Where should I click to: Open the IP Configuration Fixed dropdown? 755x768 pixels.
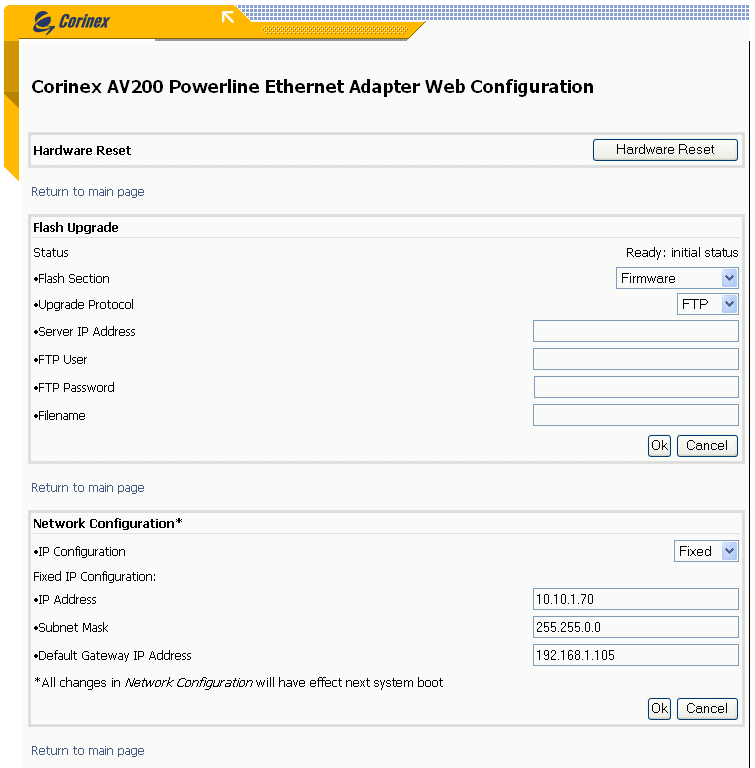(706, 551)
